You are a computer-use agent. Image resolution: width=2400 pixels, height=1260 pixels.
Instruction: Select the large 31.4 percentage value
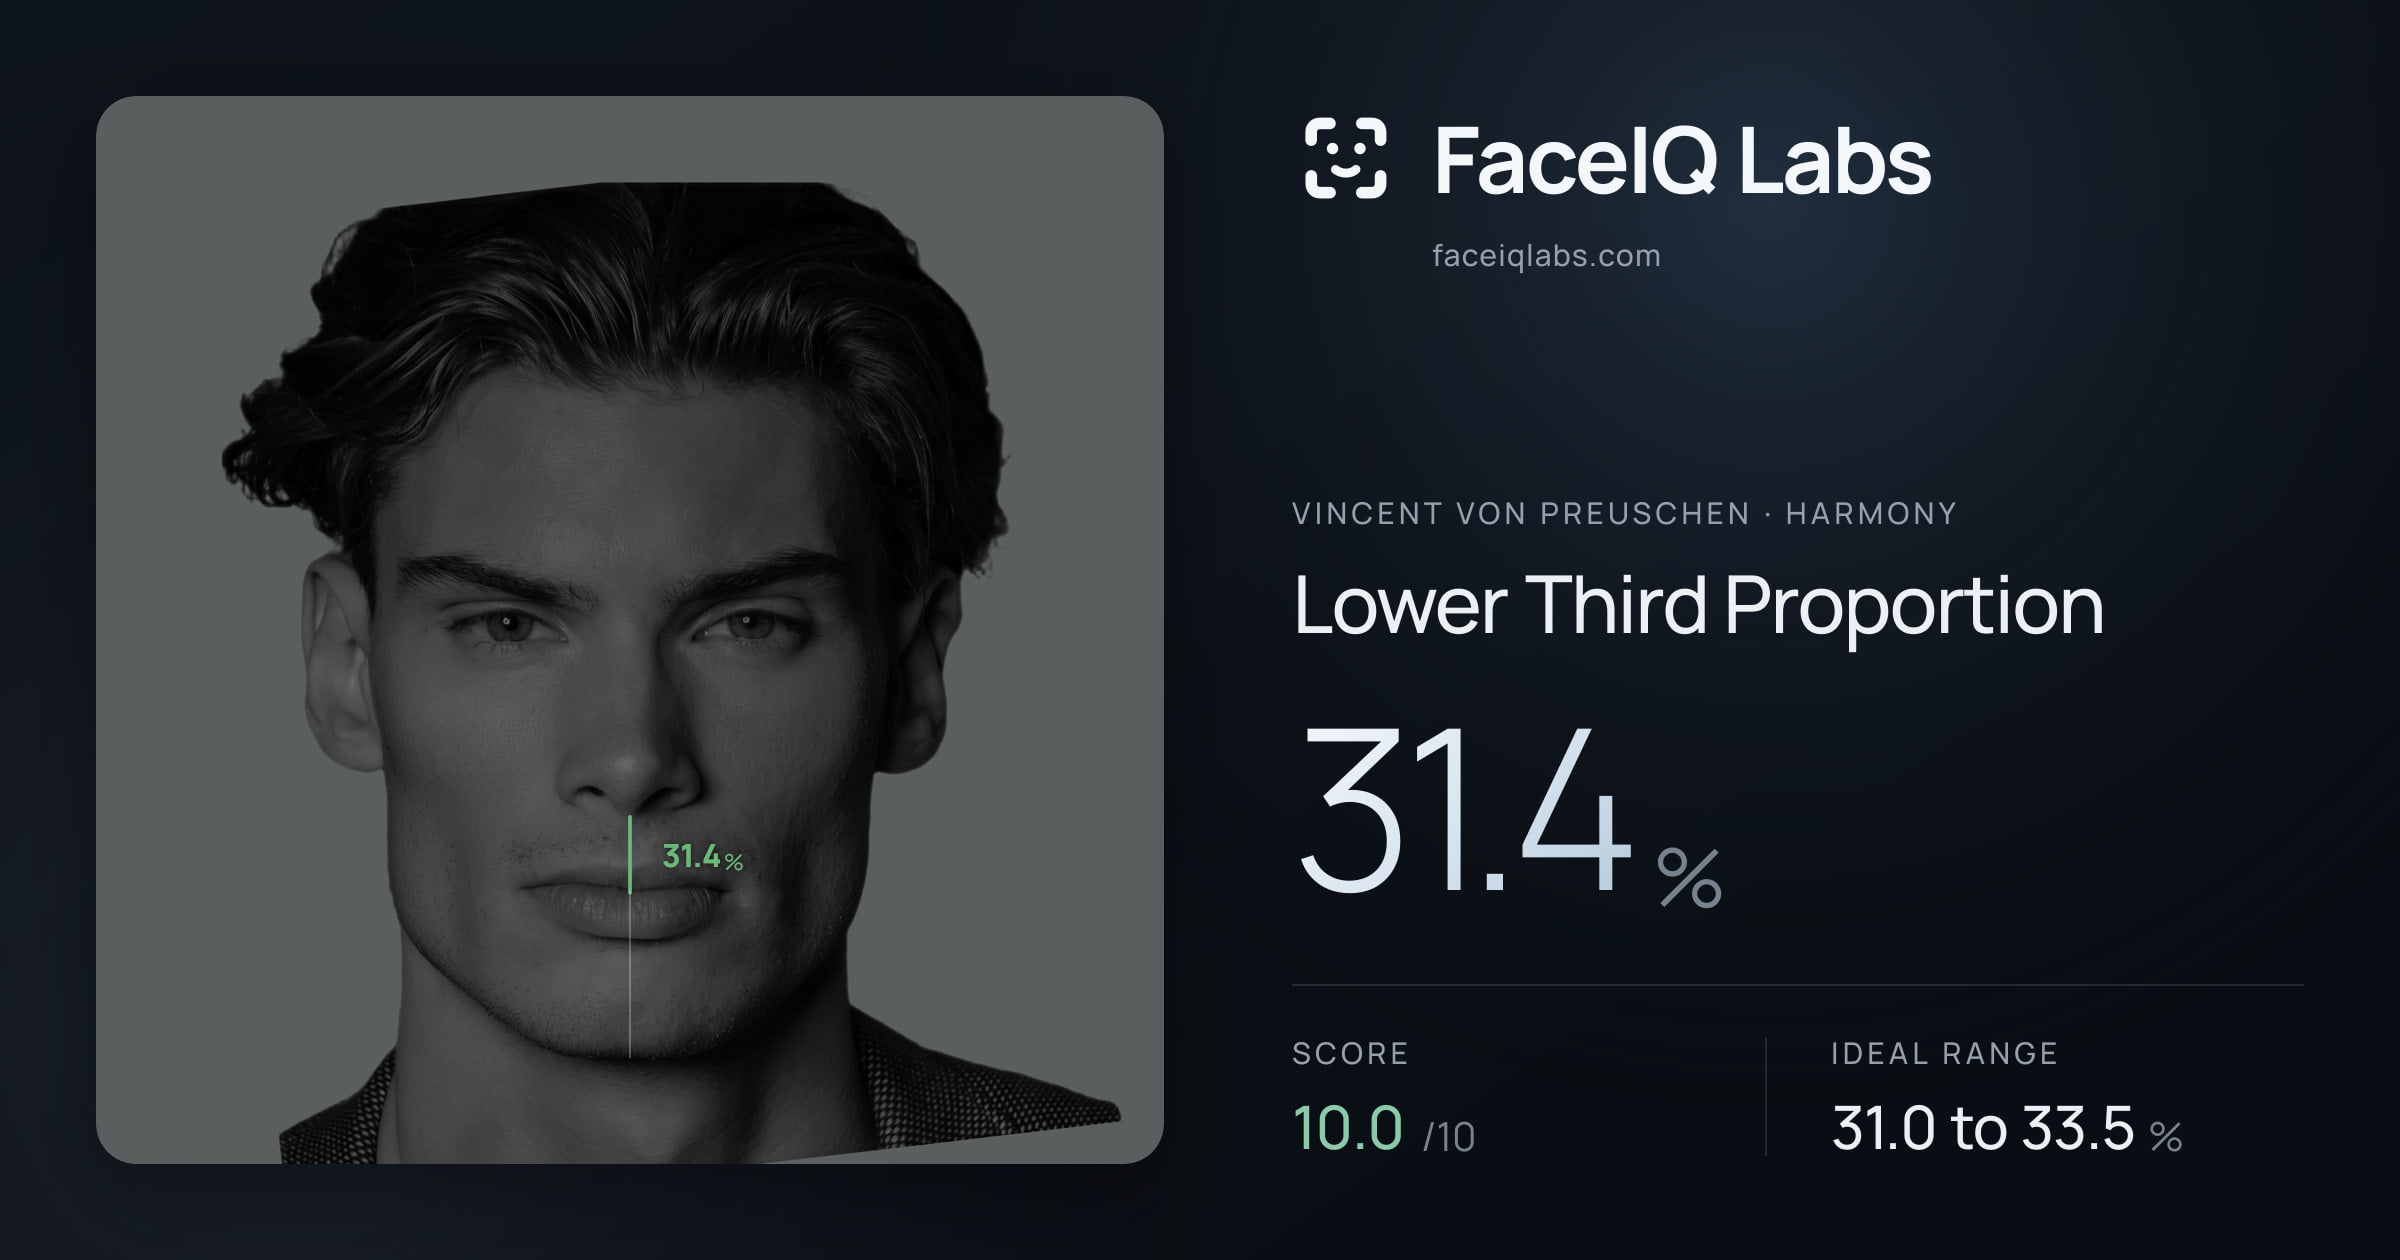pos(1463,809)
